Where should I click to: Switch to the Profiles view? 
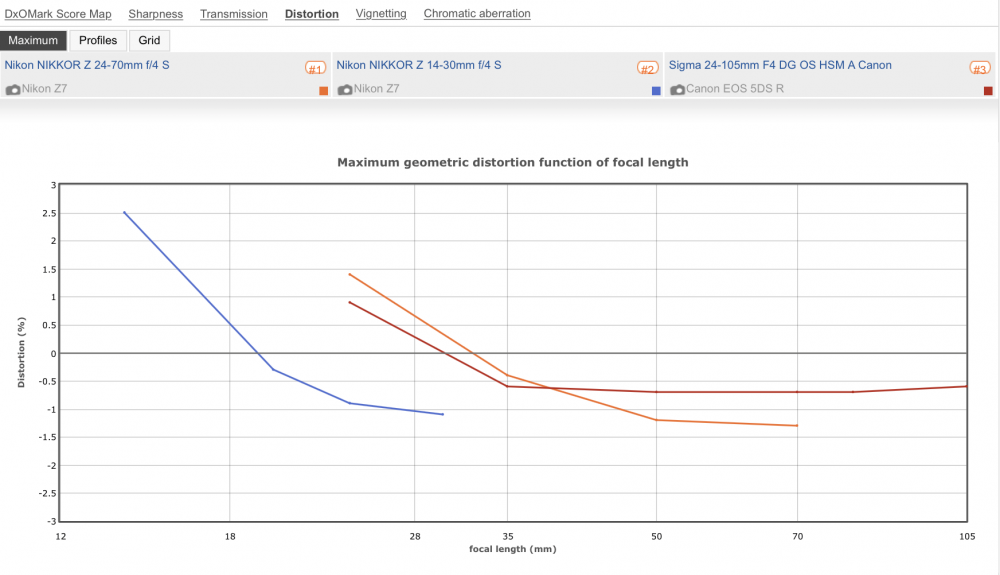(98, 40)
